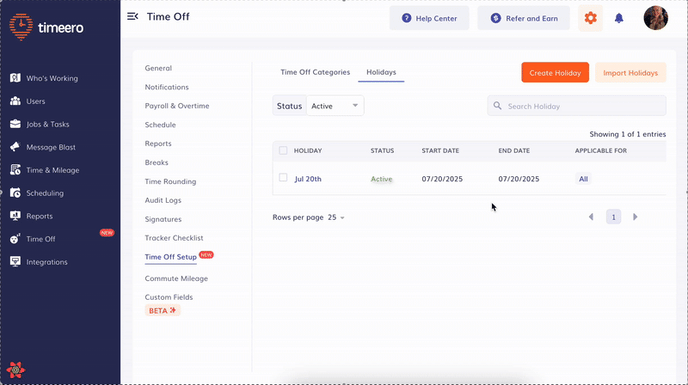Go to previous page arrow
Image resolution: width=688 pixels, height=385 pixels.
(x=591, y=217)
